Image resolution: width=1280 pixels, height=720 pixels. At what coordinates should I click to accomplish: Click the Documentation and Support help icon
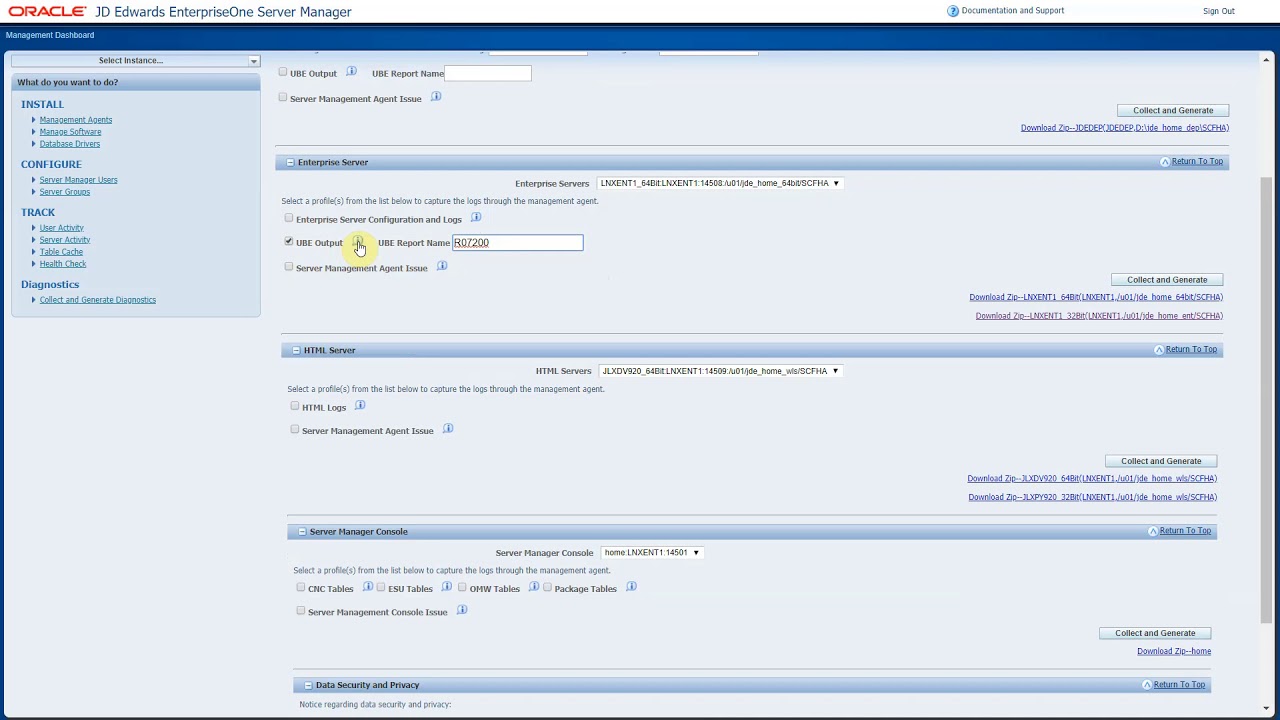pyautogui.click(x=953, y=11)
